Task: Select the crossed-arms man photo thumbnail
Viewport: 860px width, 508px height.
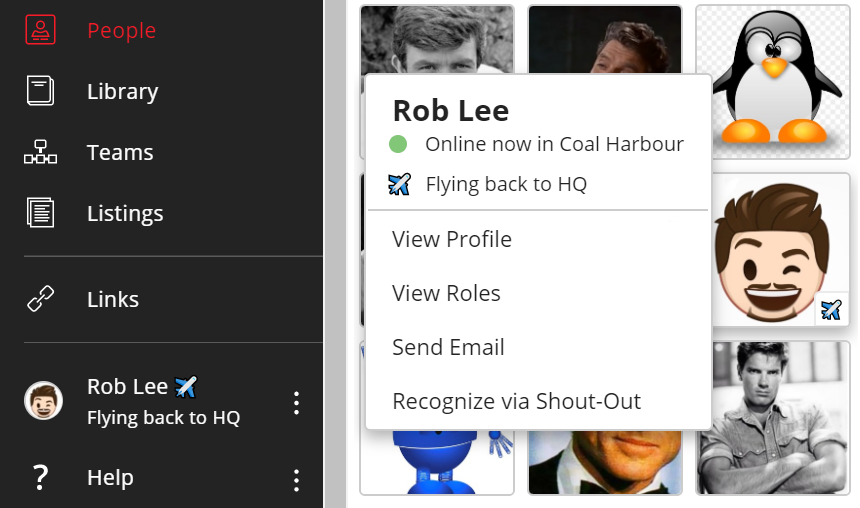Action: (773, 417)
